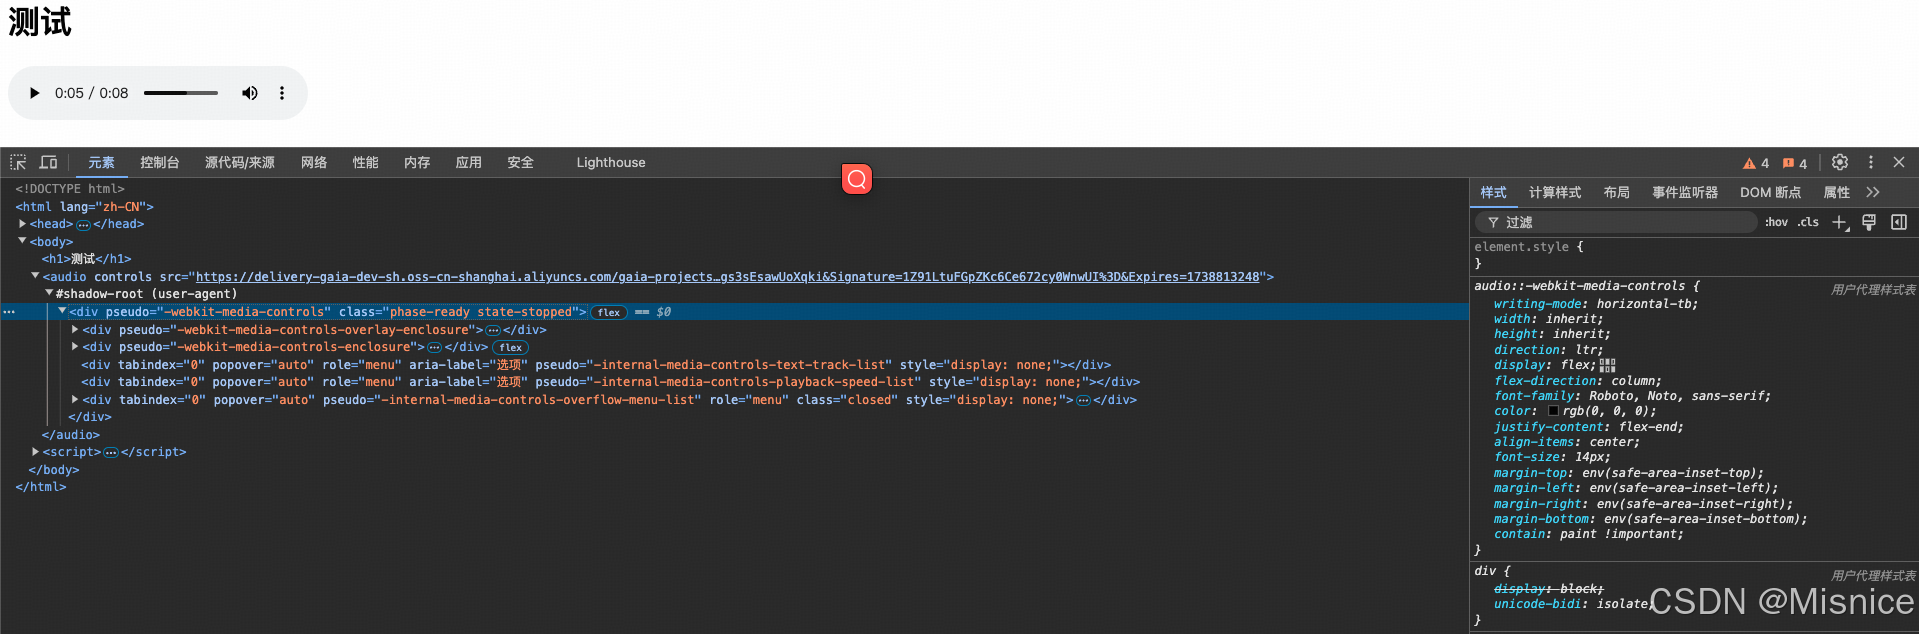Expand the head element node

(x=22, y=224)
